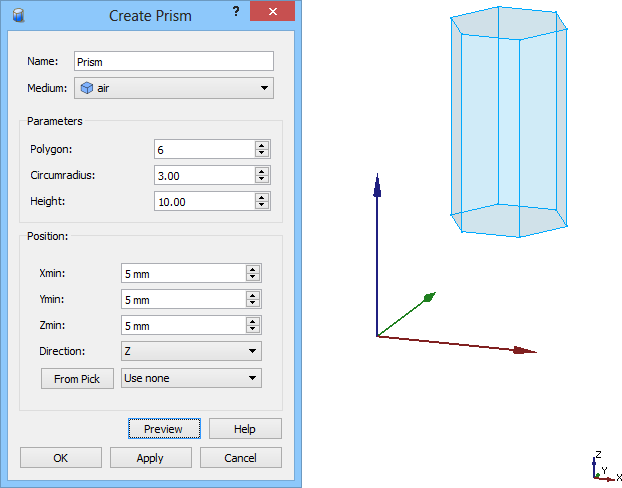Confirm with the OK button
This screenshot has width=622, height=488.
[61, 458]
